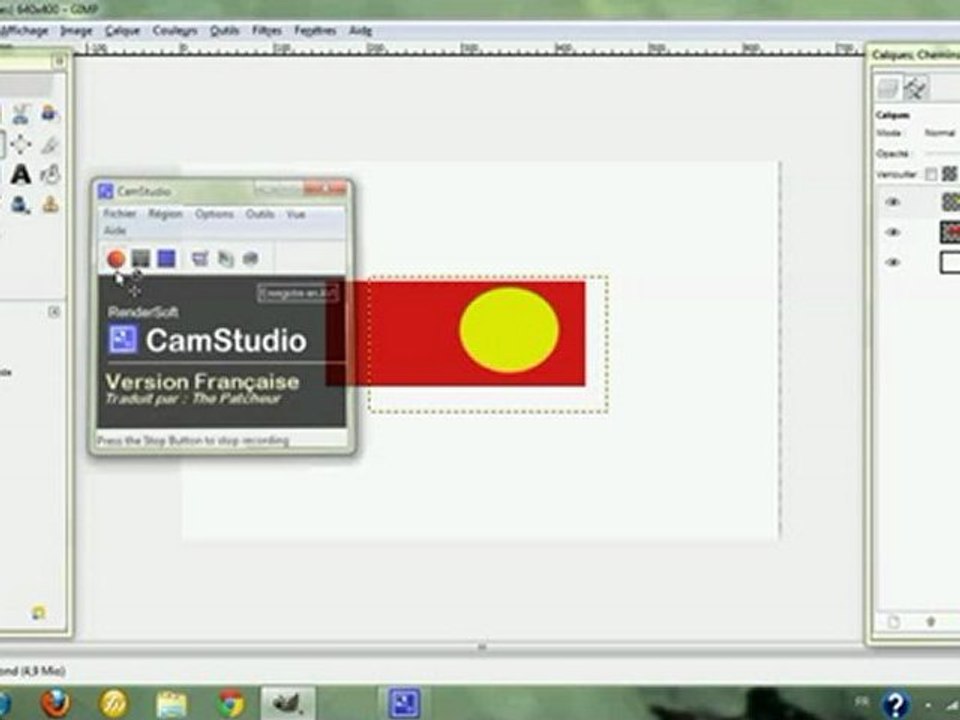
Task: Open the Outils menu in GIMP menu bar
Action: [224, 31]
